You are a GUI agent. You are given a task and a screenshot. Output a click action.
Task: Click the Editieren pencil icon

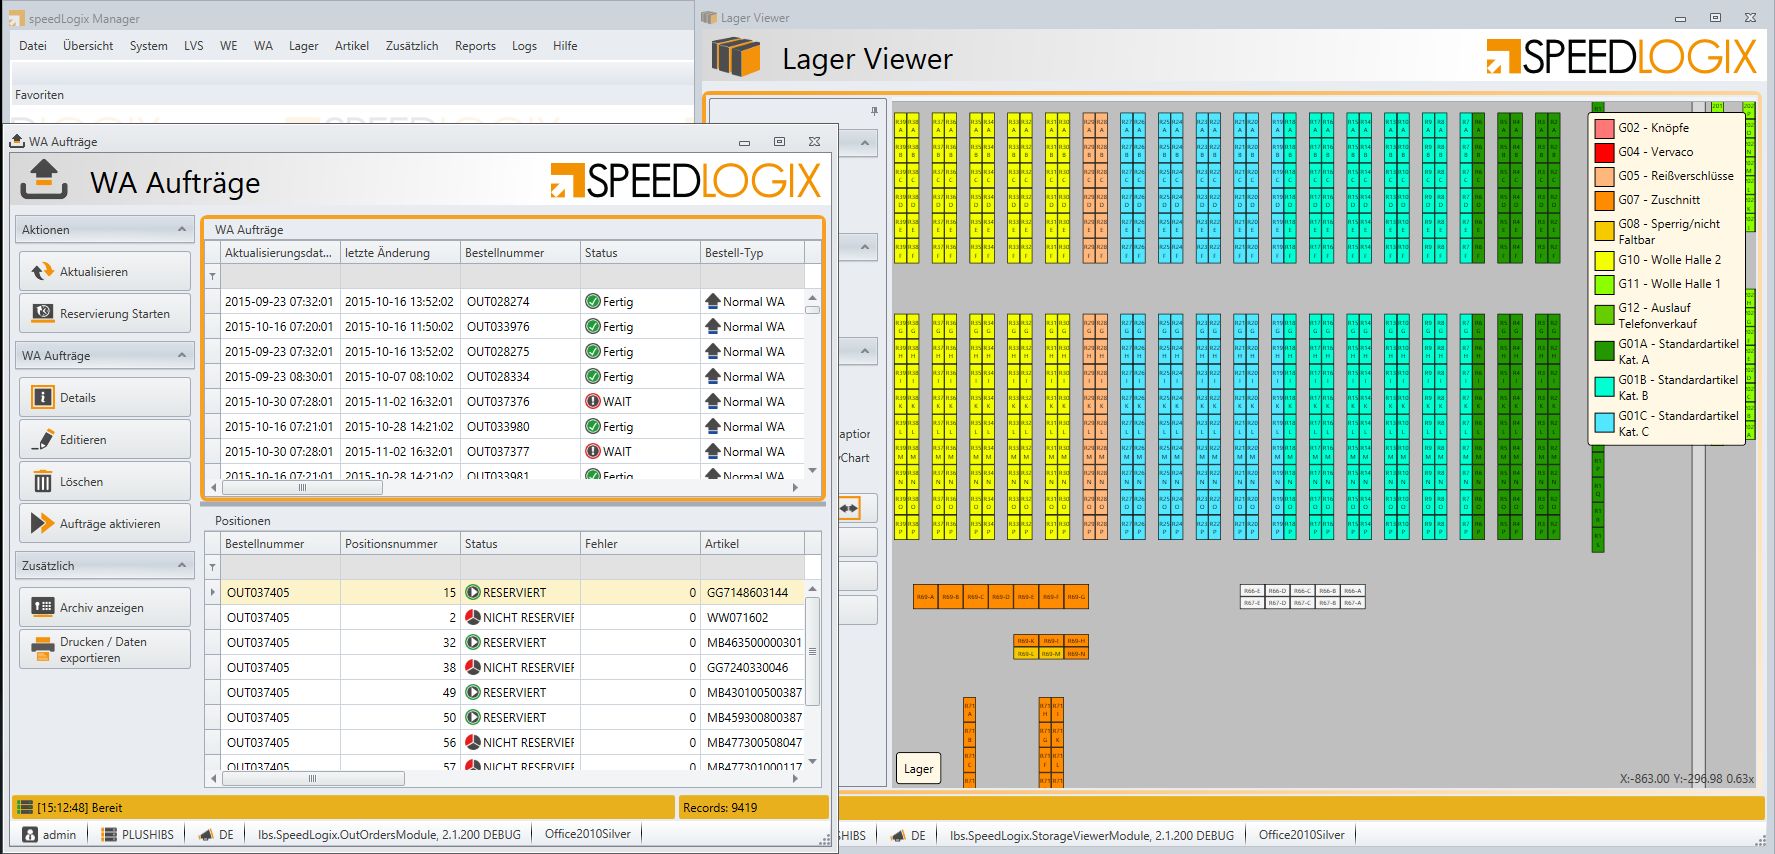pos(42,439)
